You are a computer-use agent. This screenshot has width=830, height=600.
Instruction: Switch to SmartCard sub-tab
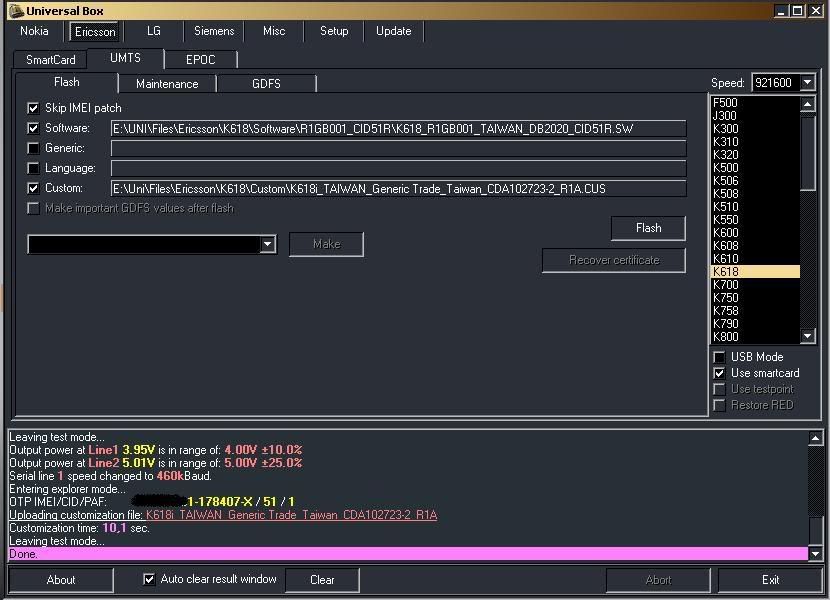point(51,60)
